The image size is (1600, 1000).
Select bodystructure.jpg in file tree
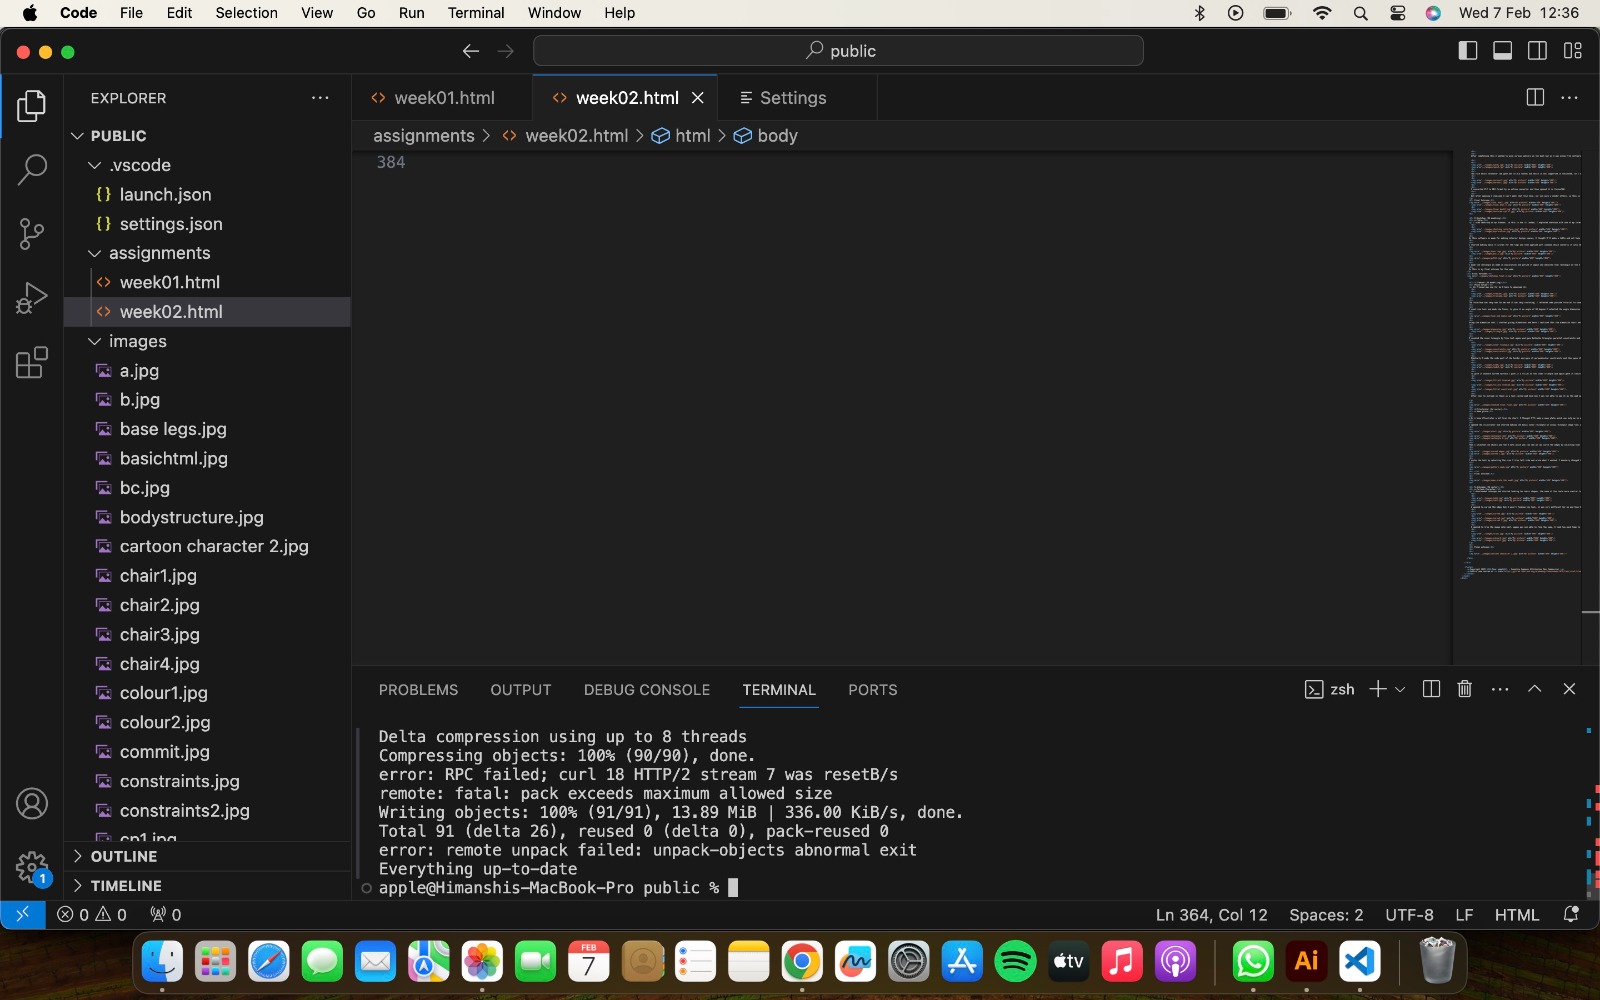point(208,517)
